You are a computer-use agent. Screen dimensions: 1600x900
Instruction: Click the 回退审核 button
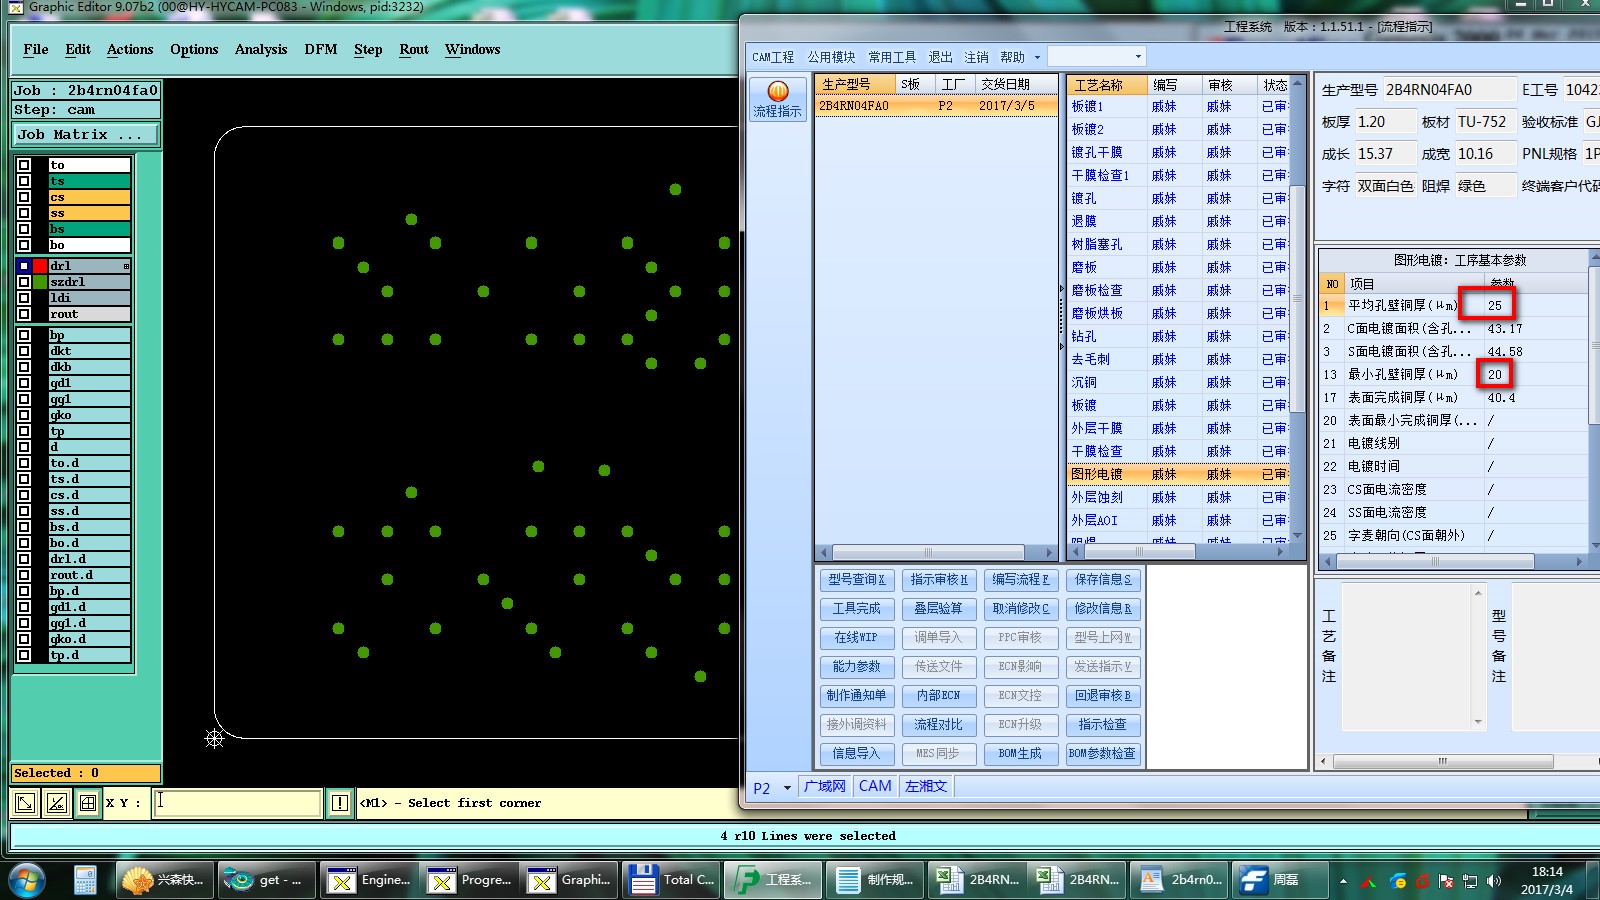pyautogui.click(x=1103, y=695)
